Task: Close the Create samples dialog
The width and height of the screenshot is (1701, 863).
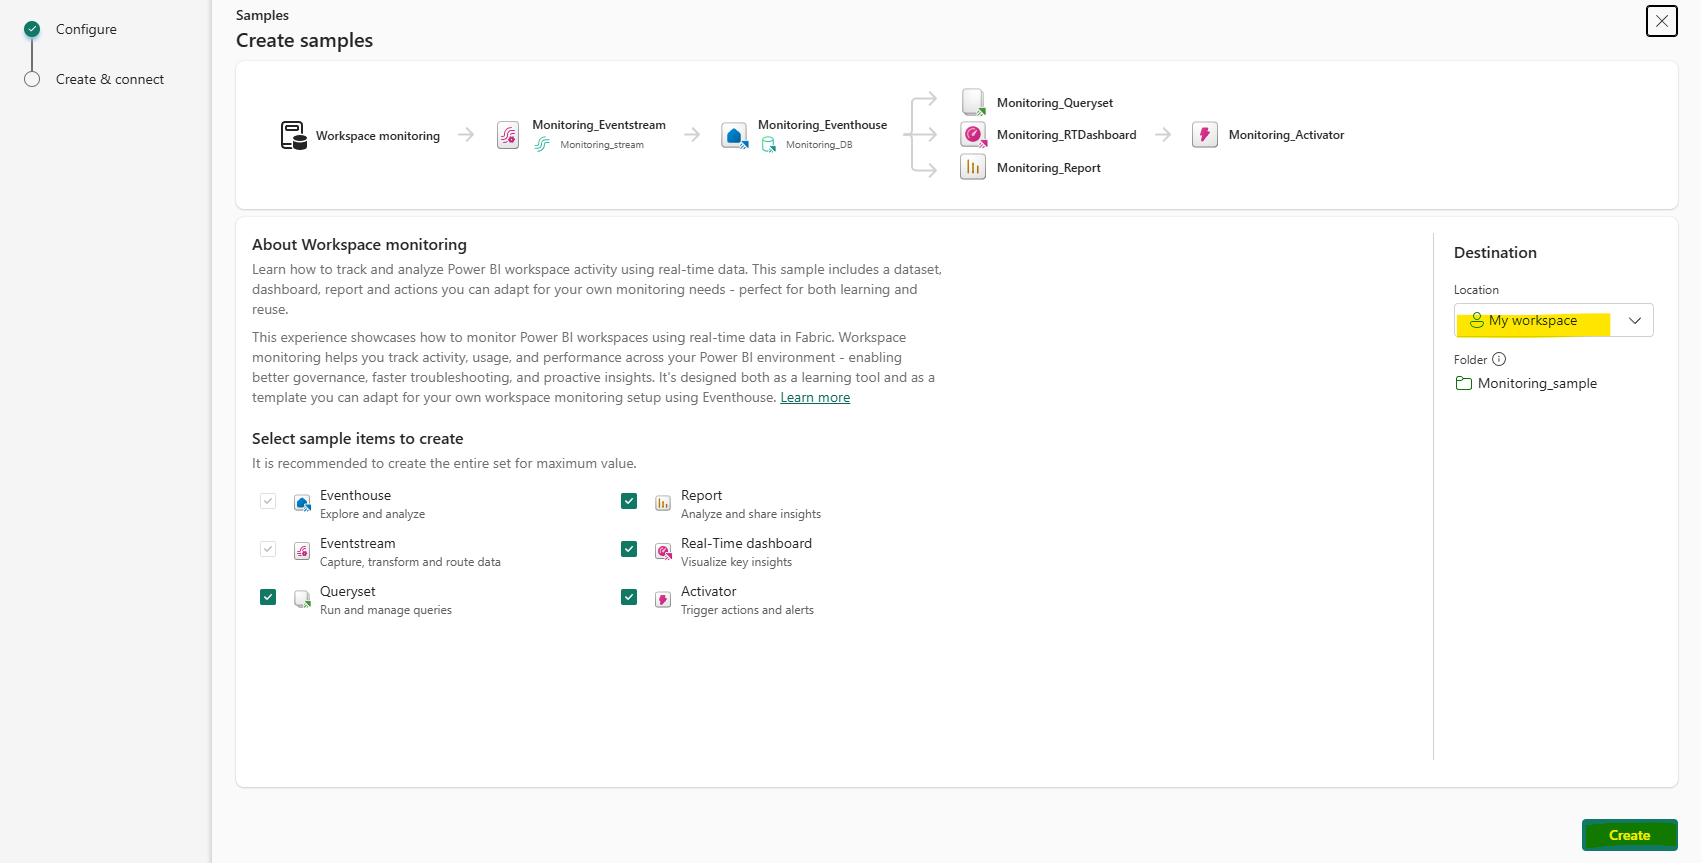Action: pyautogui.click(x=1662, y=20)
